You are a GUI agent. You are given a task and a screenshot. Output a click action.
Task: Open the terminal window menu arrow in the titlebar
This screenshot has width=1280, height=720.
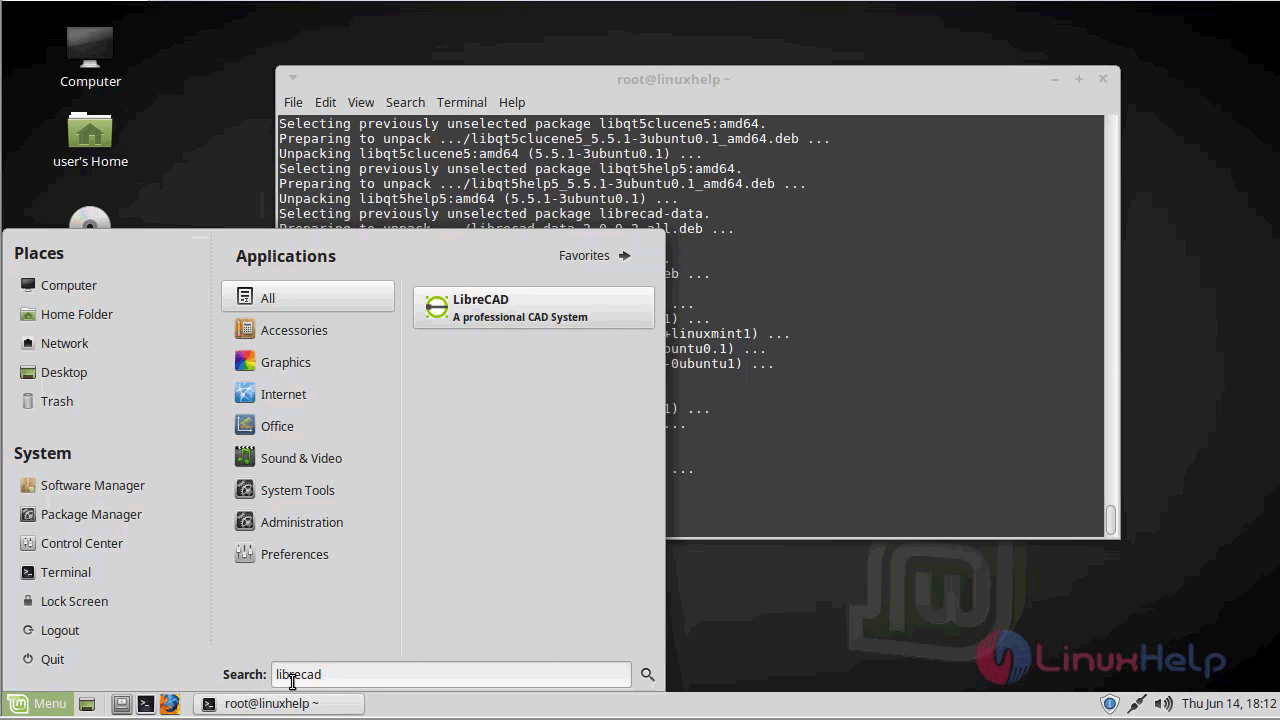point(293,78)
